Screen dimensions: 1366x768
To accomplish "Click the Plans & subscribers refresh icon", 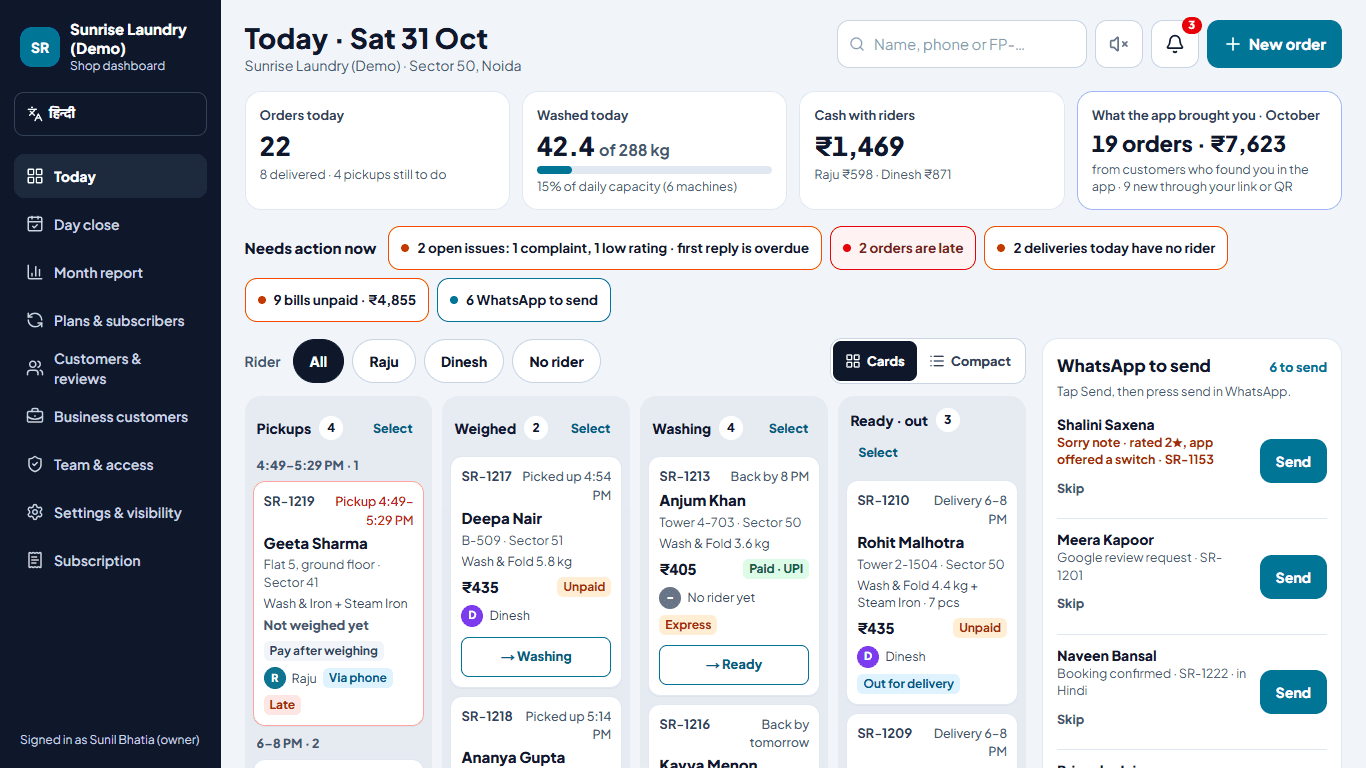I will coord(35,321).
